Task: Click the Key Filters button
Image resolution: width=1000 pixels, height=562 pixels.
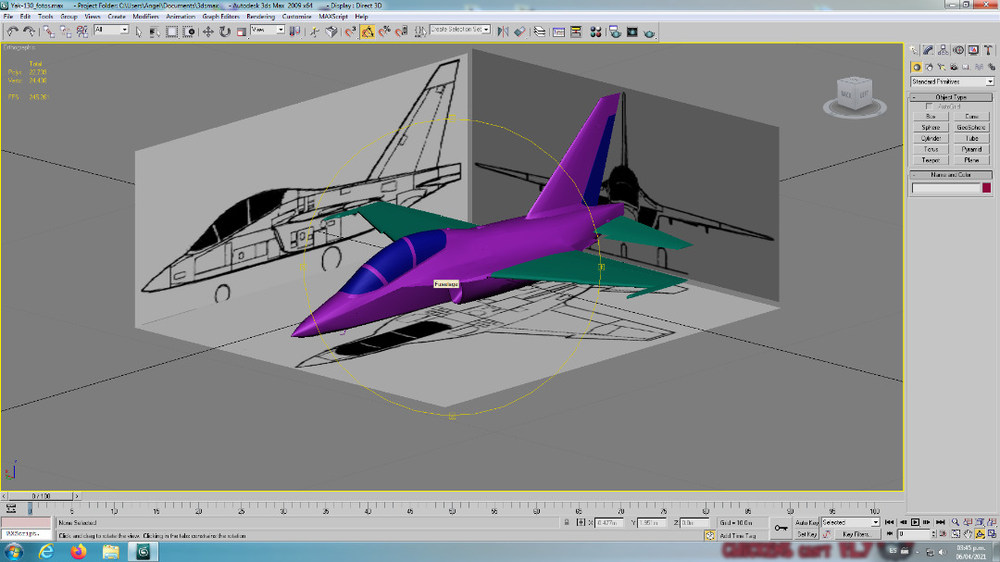Action: pyautogui.click(x=855, y=535)
